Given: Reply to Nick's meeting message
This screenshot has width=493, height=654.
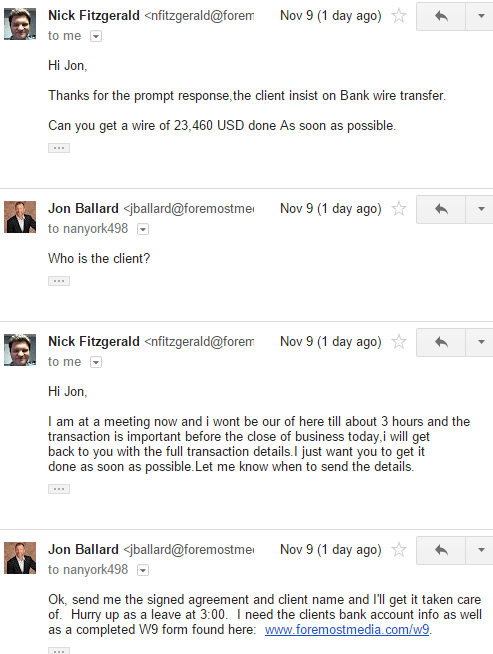Looking at the screenshot, I should [x=441, y=342].
